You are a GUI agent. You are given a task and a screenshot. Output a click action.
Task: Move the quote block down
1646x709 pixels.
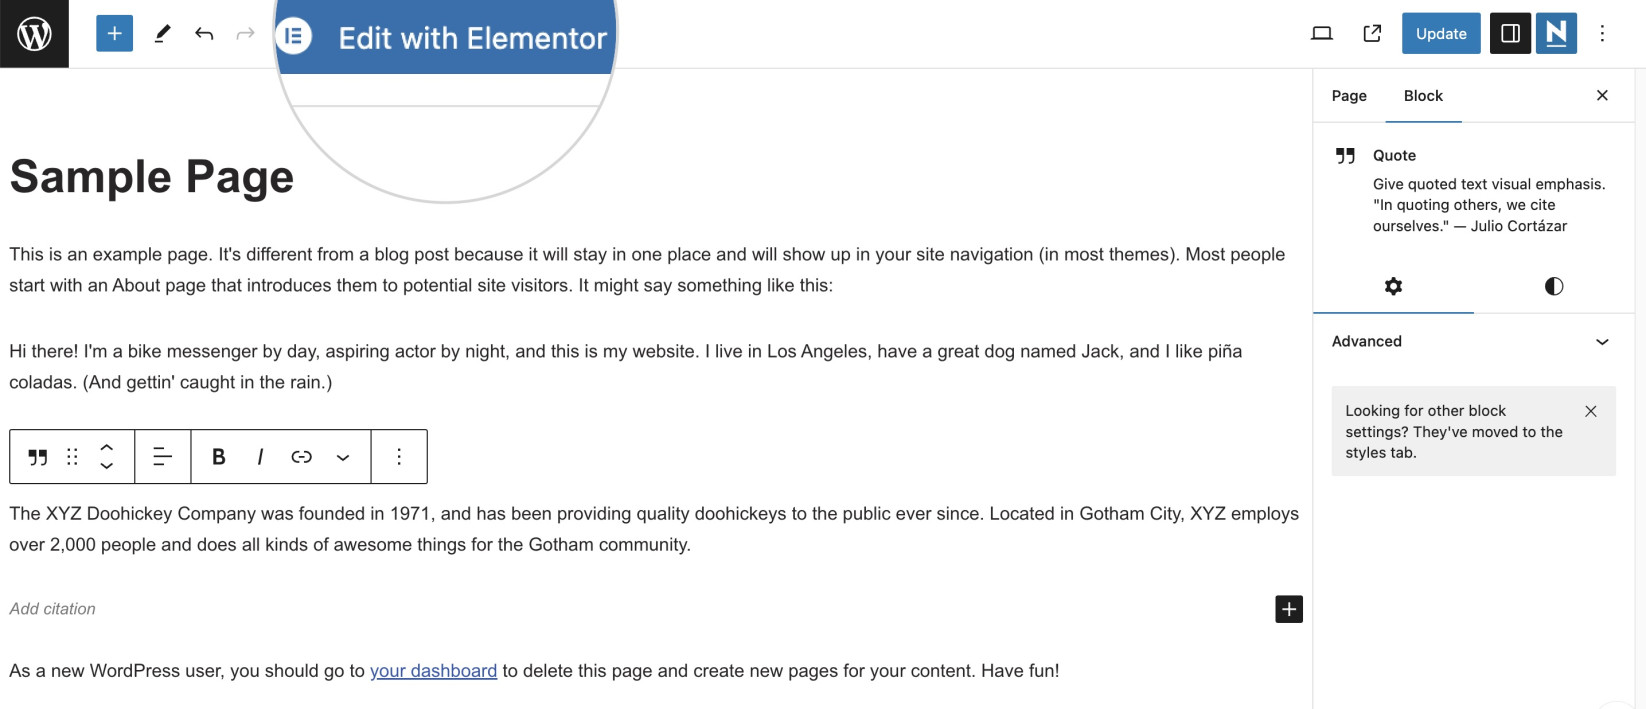coord(107,467)
